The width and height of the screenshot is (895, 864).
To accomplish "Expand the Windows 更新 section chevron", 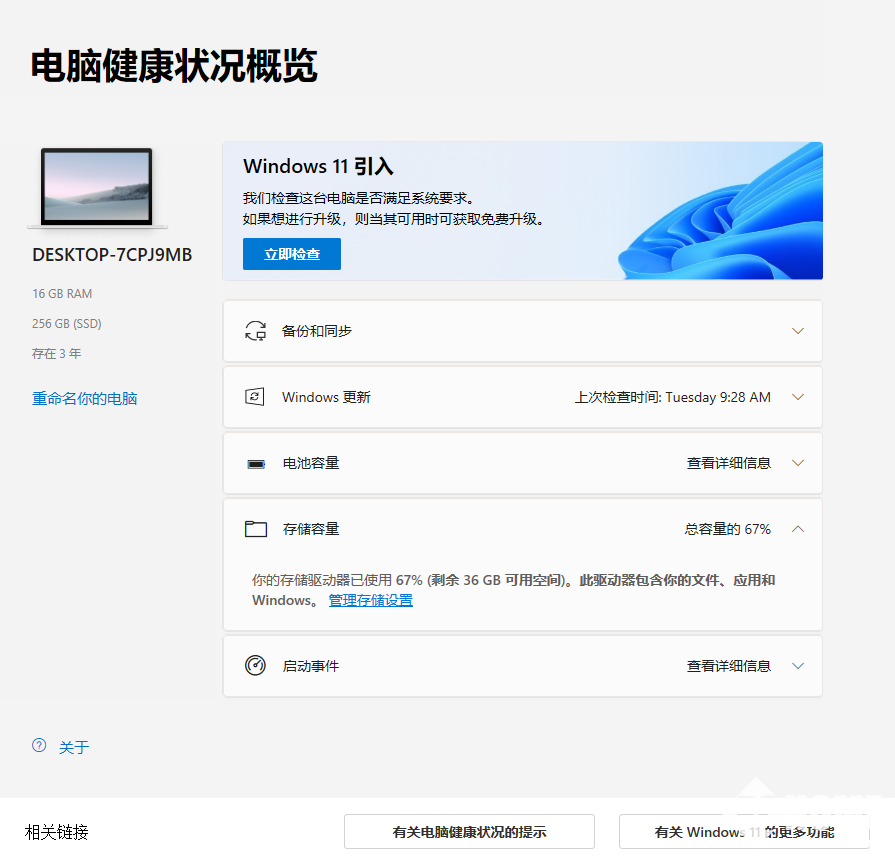I will 797,397.
